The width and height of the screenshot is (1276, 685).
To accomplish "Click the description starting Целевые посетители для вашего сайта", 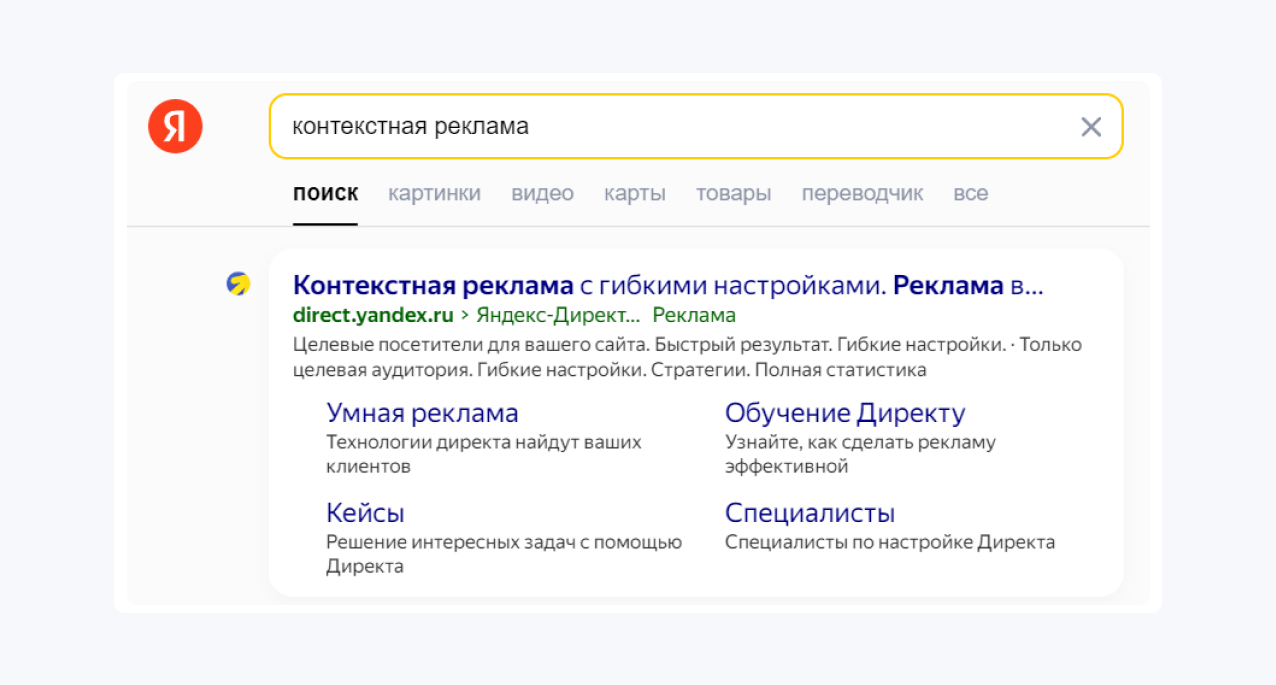I will tap(688, 357).
